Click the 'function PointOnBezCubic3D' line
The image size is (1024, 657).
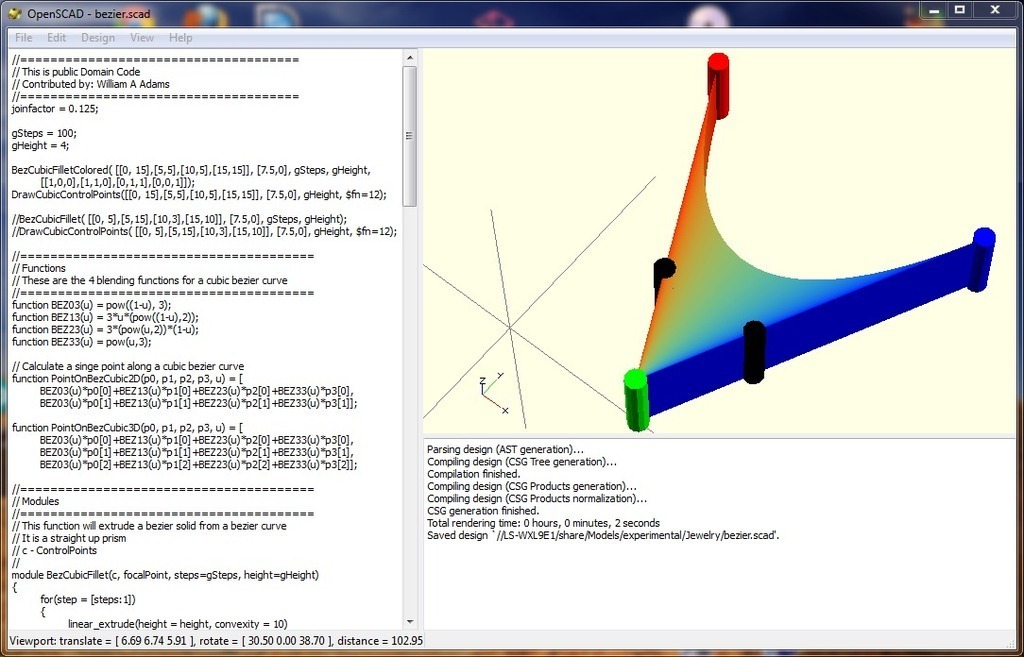(x=127, y=428)
